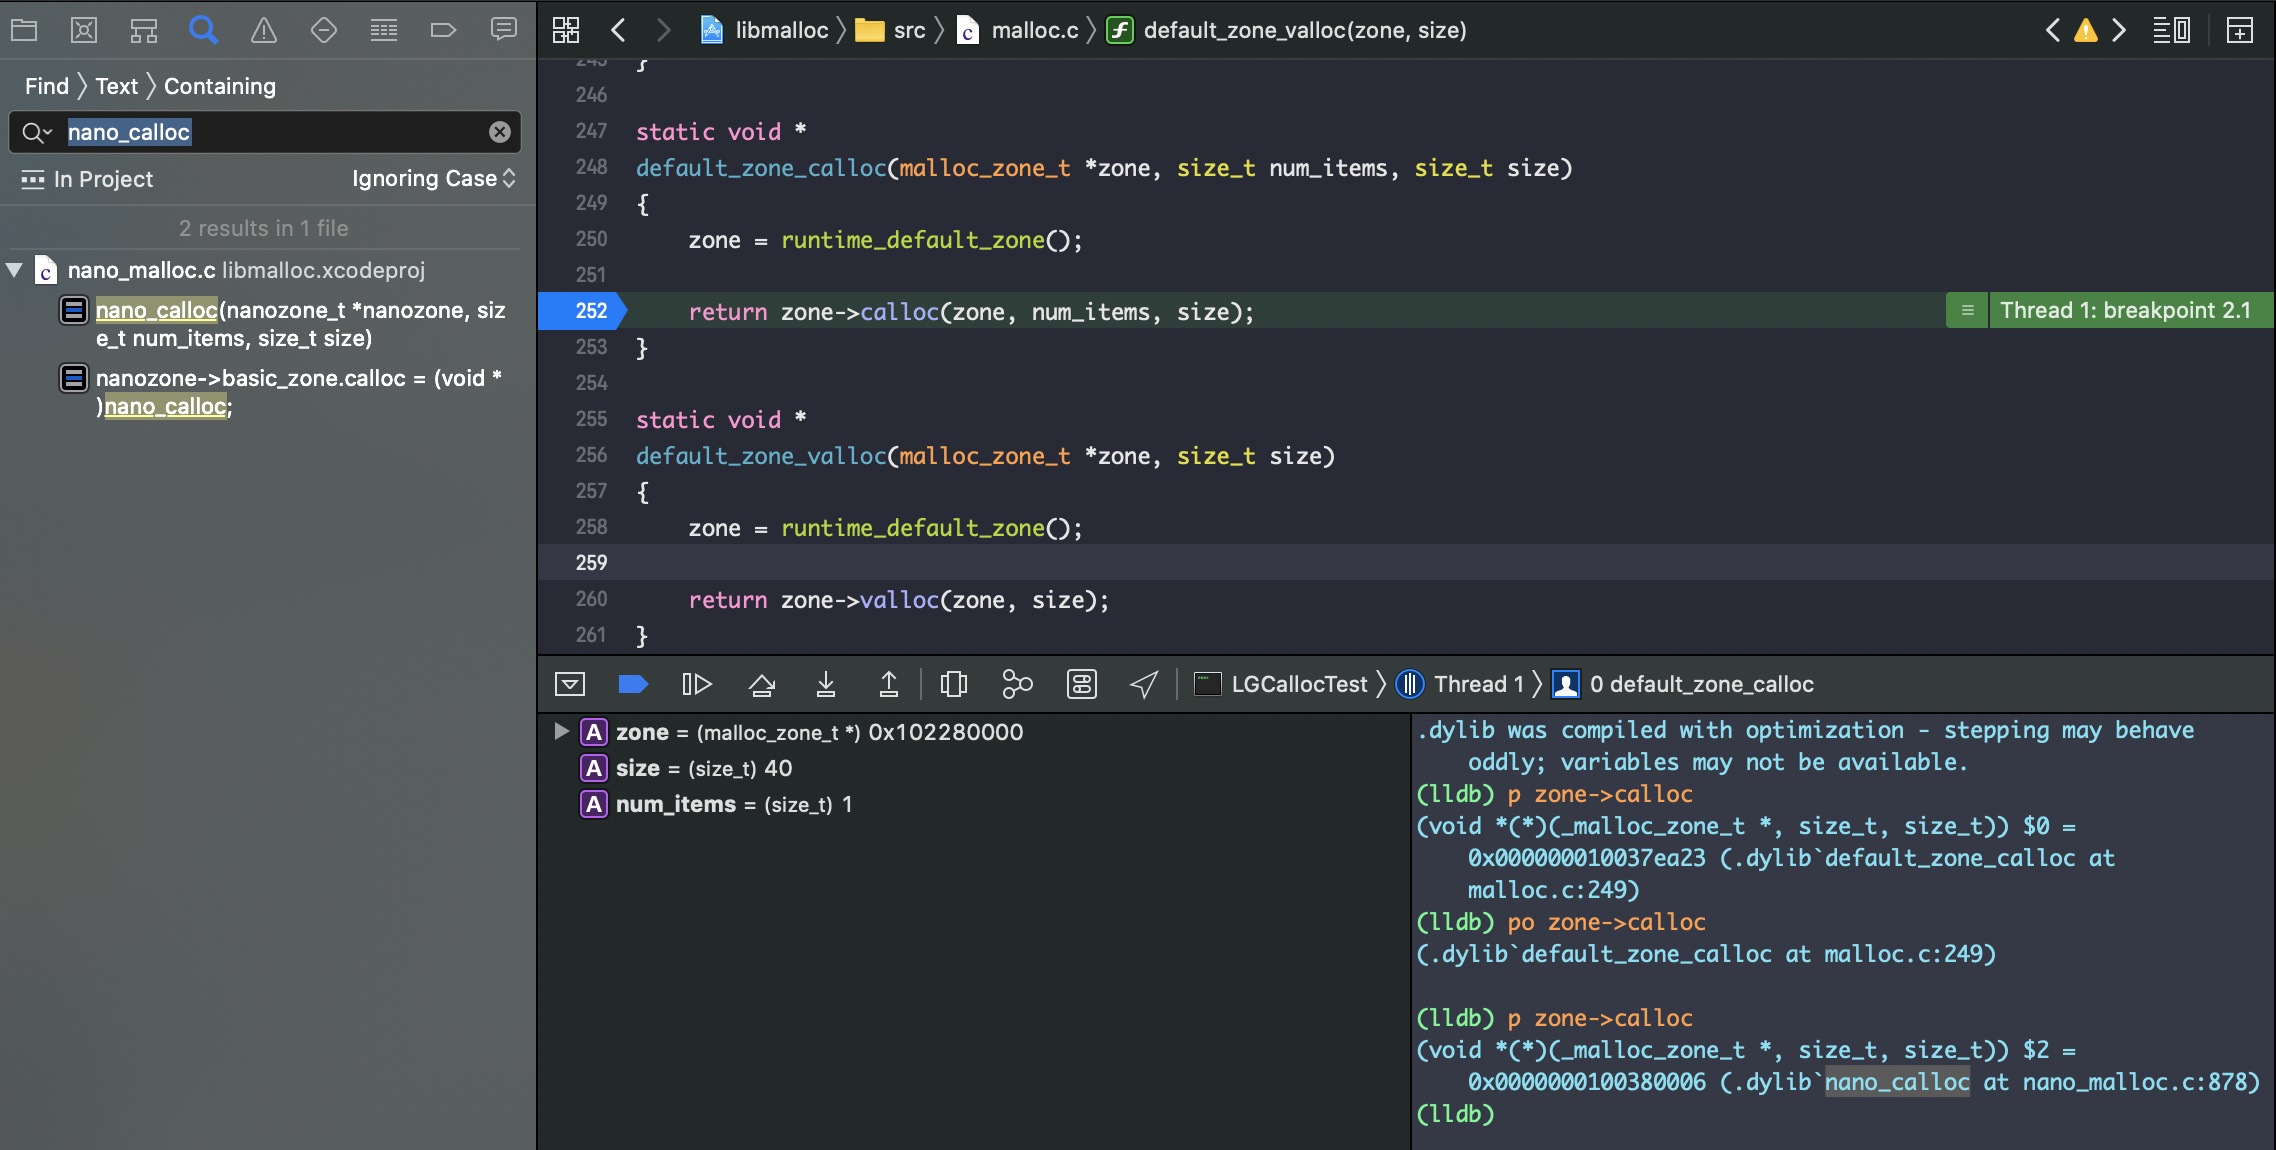
Task: Select the Issue navigator warning icon
Action: point(264,30)
